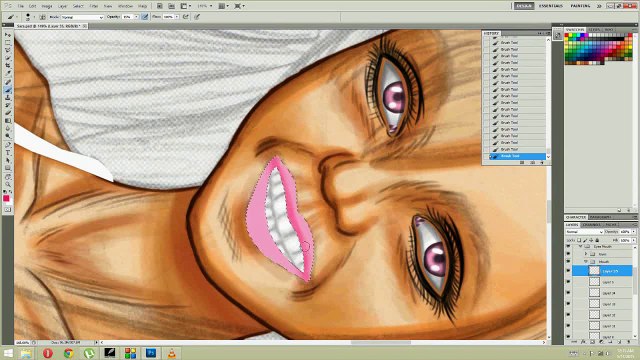640x360 pixels.
Task: Create new snapshot in History panel
Action: (x=532, y=162)
